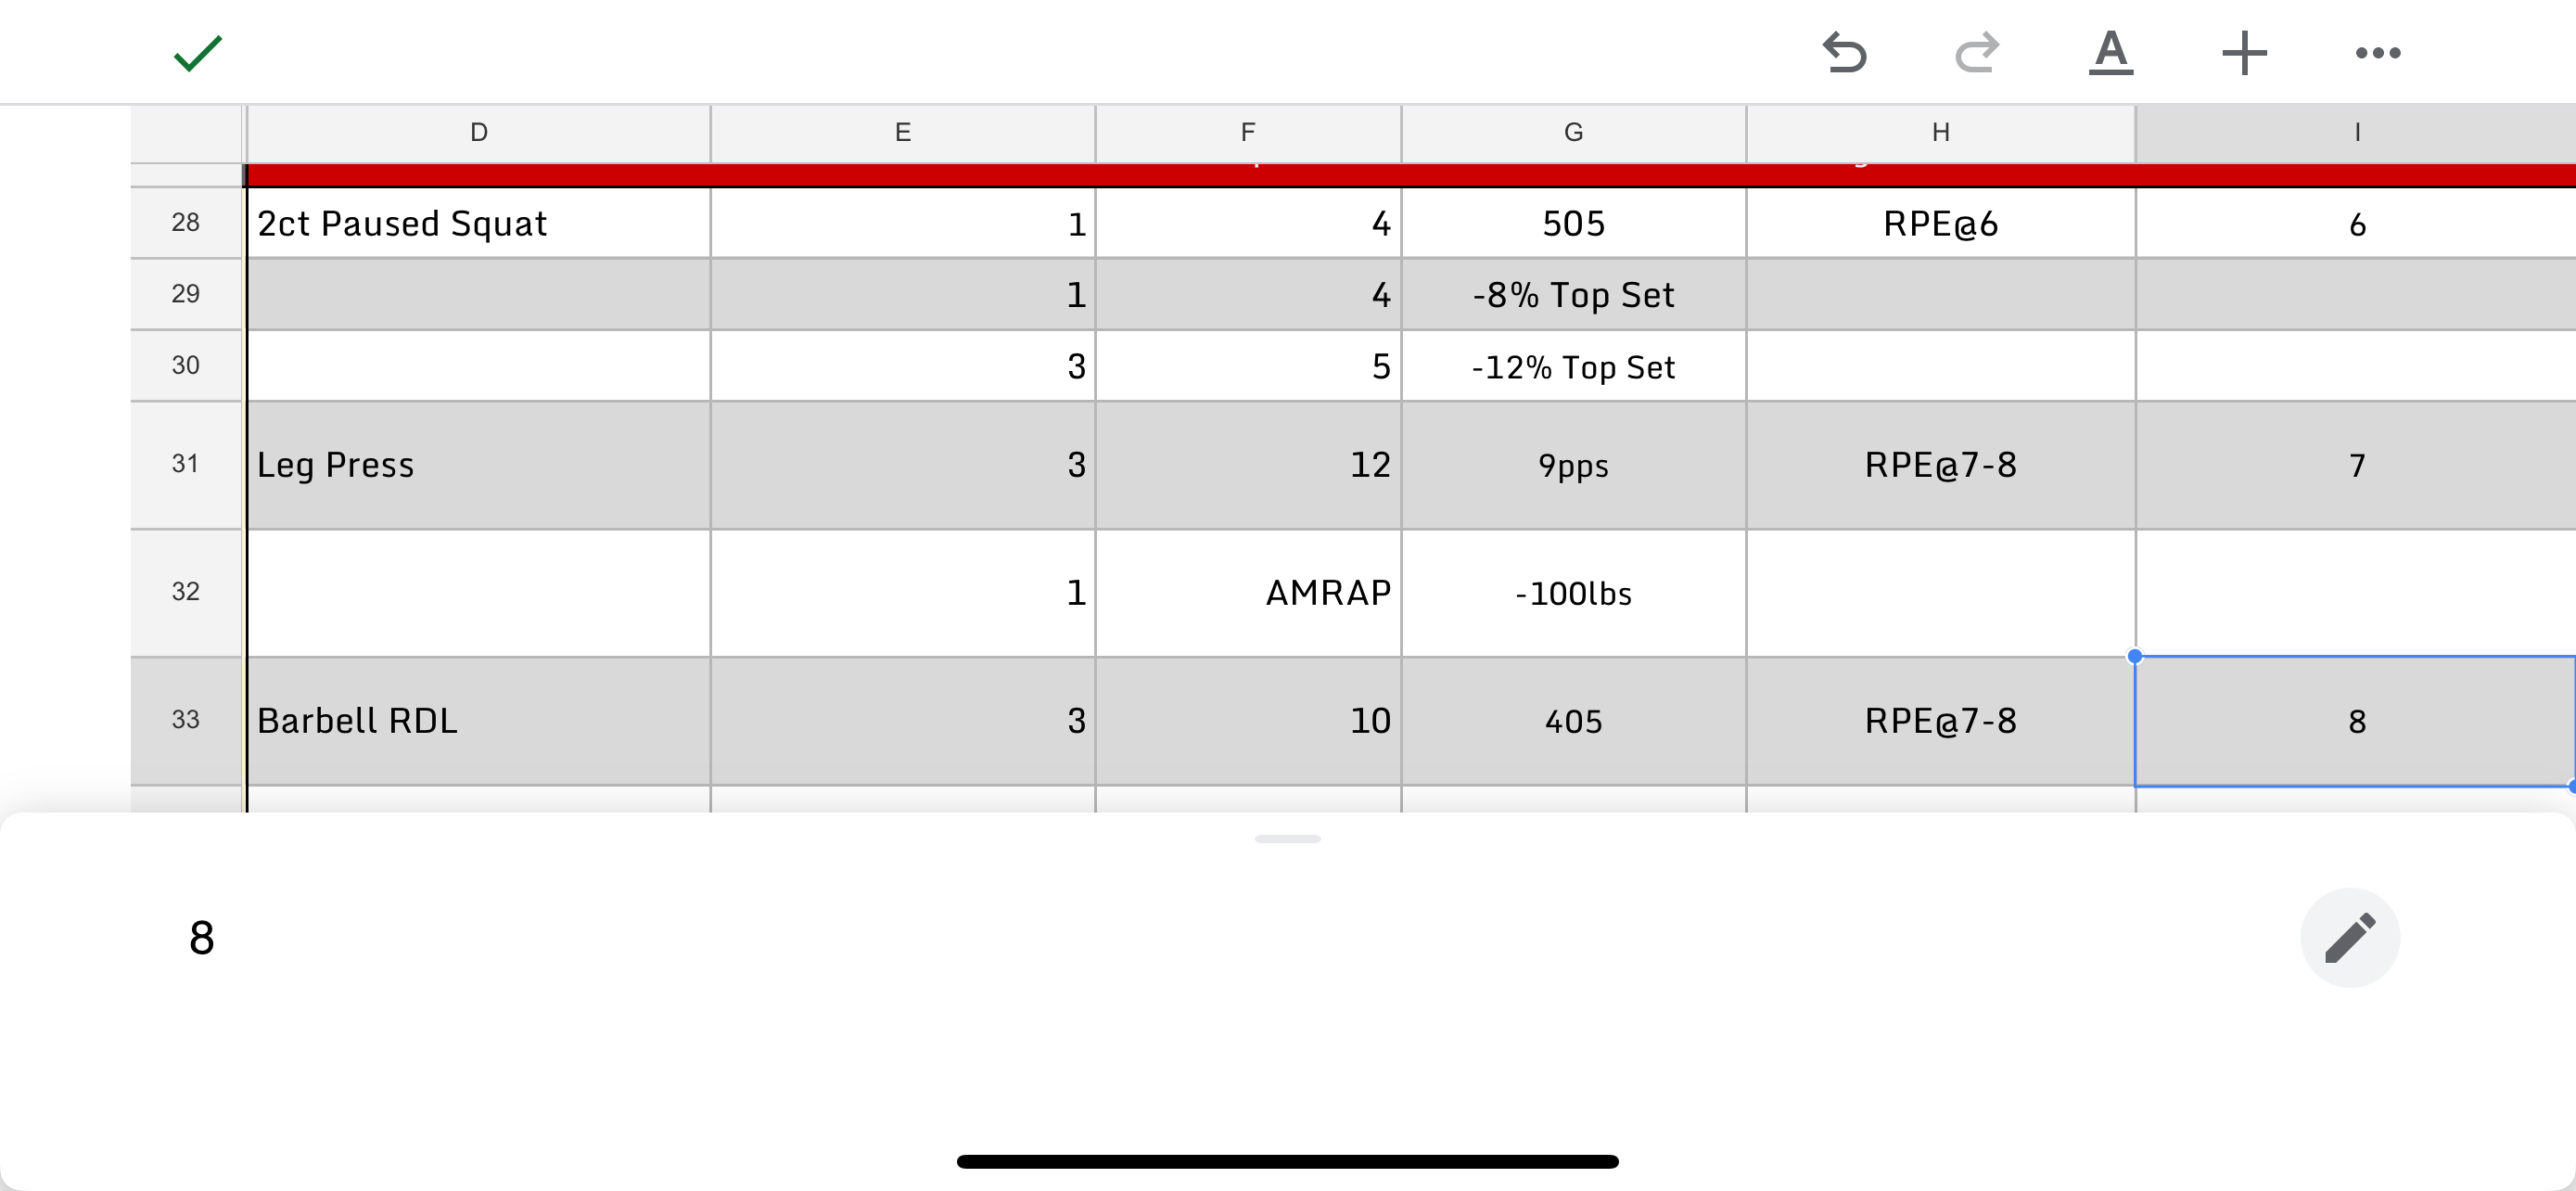2576x1191 pixels.
Task: Select row 28 header
Action: 185,222
